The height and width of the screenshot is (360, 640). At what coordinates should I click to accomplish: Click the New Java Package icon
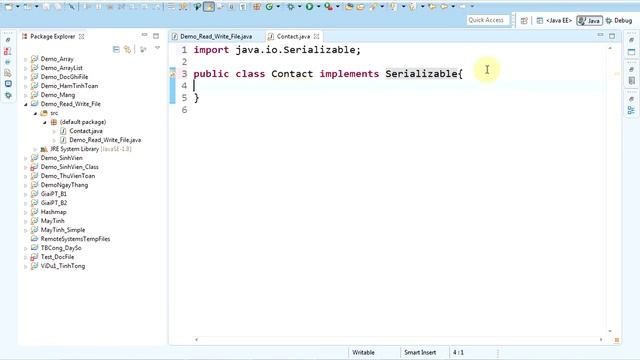click(257, 7)
